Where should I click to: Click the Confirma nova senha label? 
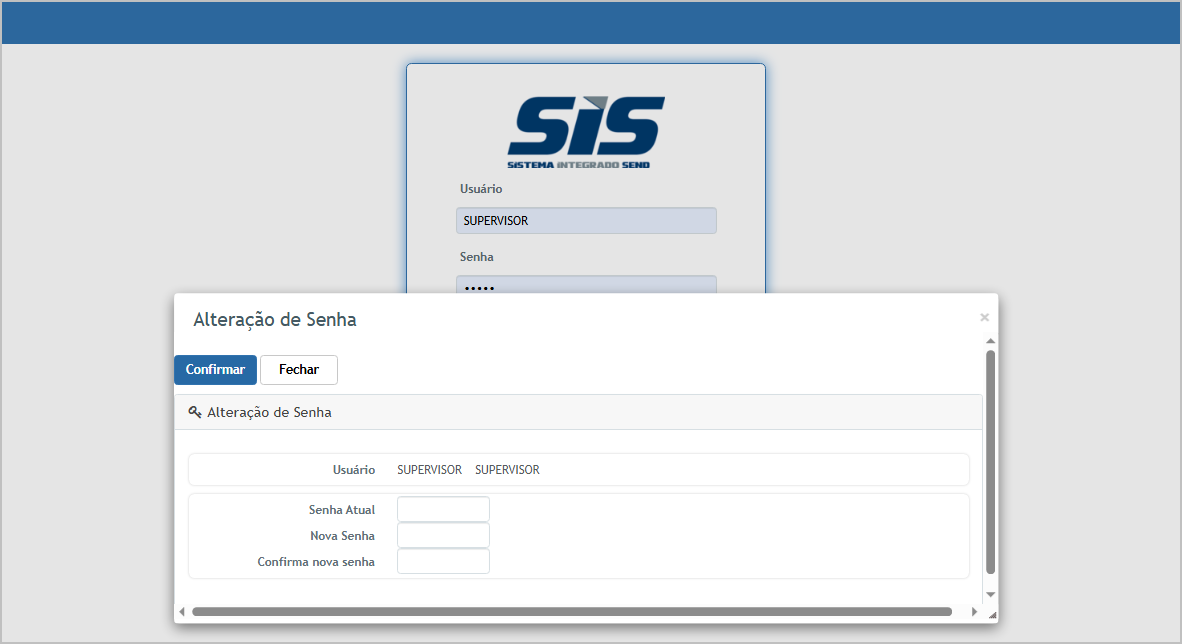316,562
